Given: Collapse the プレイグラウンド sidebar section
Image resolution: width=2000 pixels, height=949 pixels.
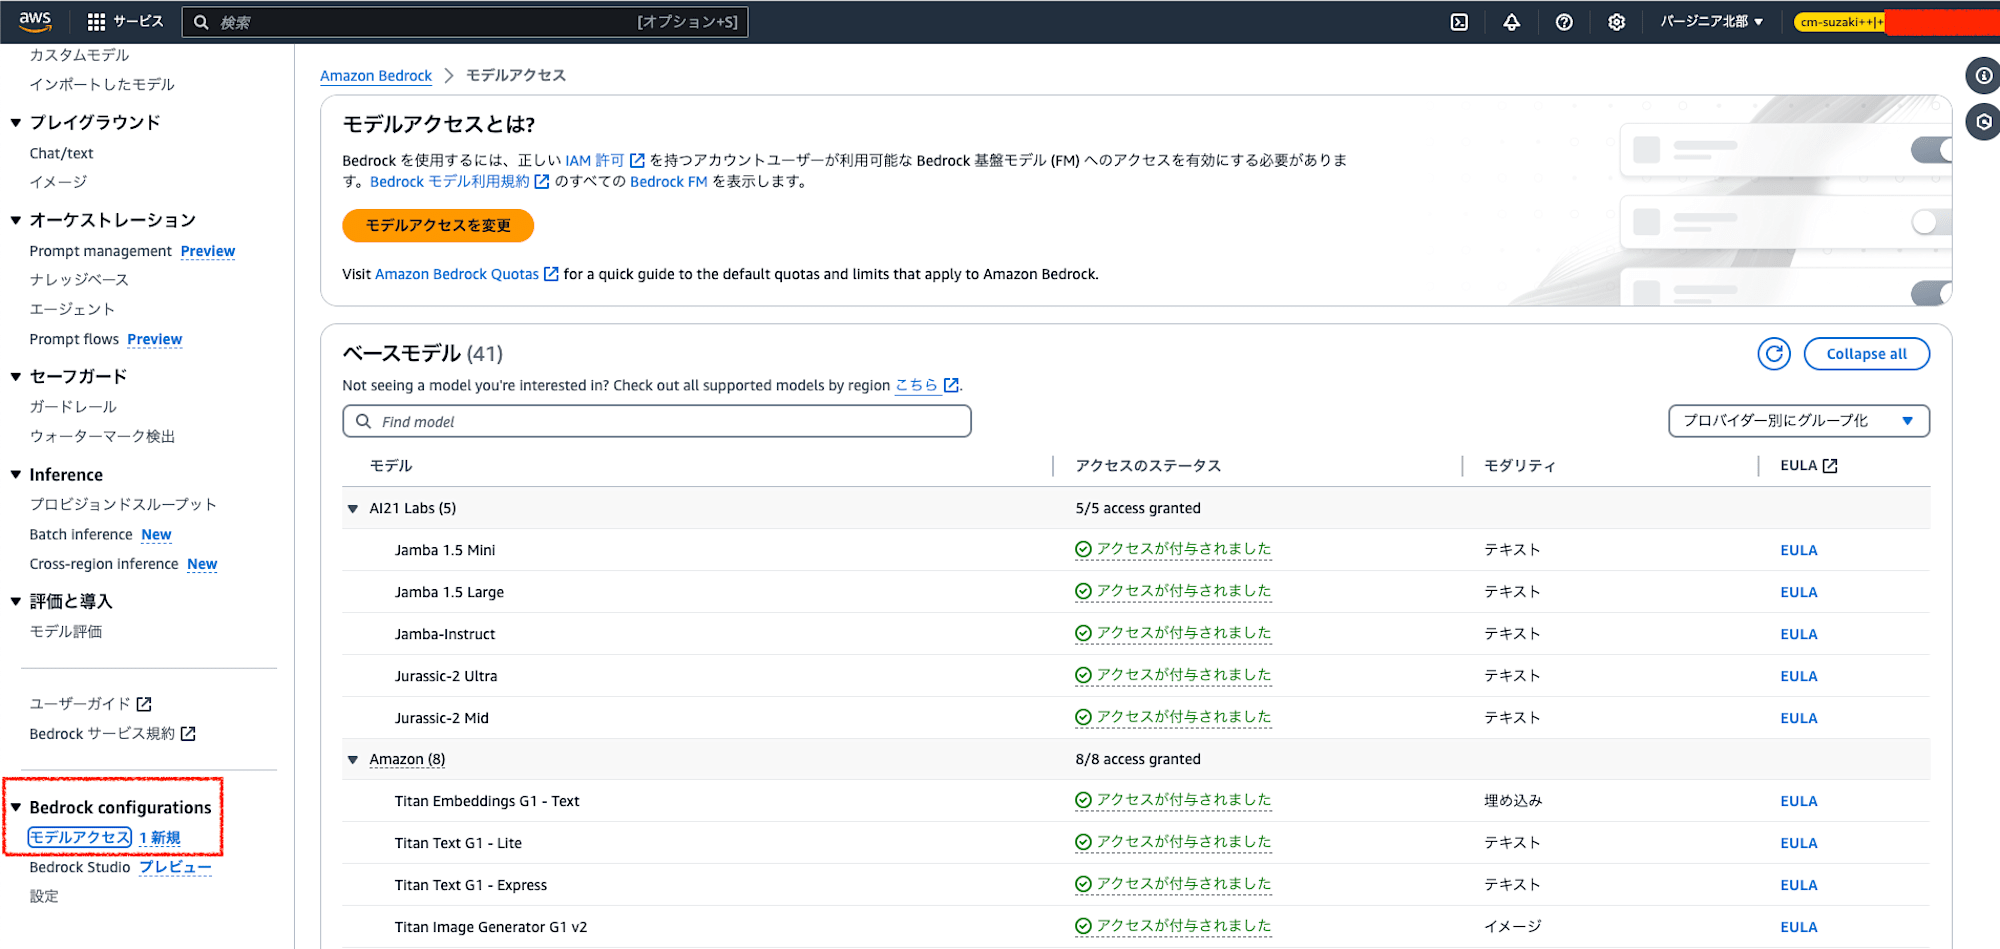Looking at the screenshot, I should [x=16, y=123].
